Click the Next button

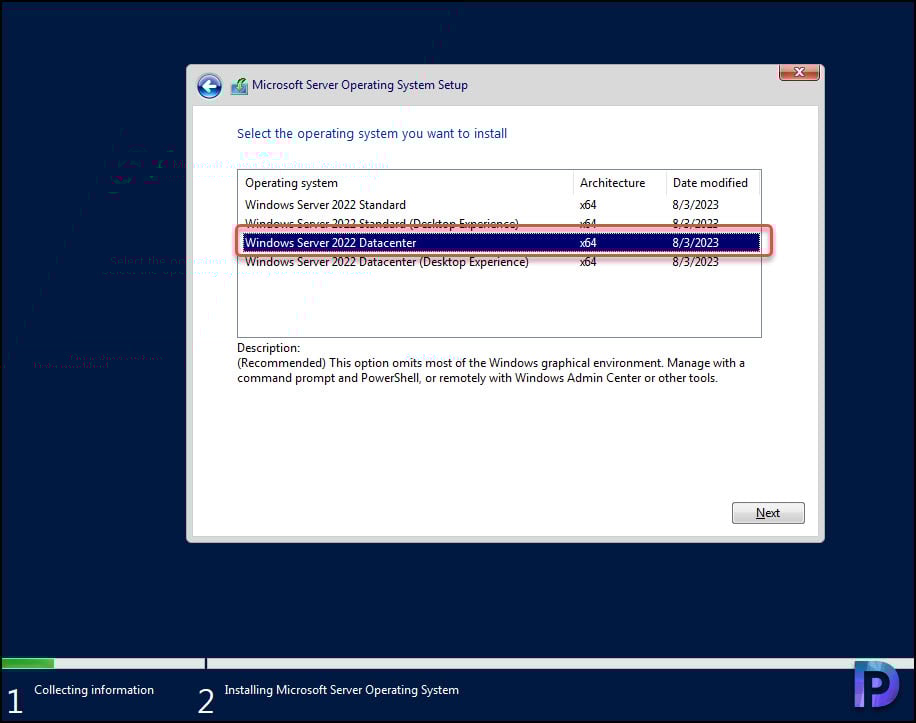tap(768, 513)
